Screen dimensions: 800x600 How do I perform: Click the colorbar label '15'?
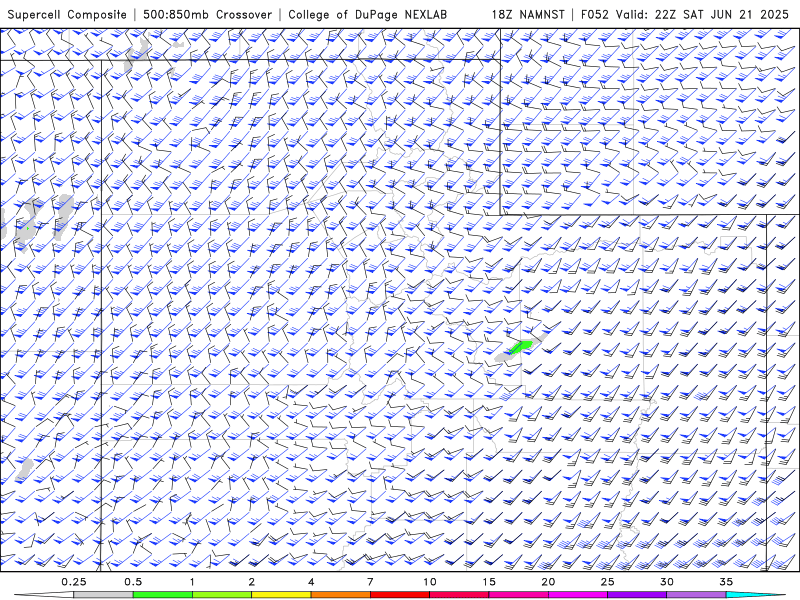pos(489,582)
